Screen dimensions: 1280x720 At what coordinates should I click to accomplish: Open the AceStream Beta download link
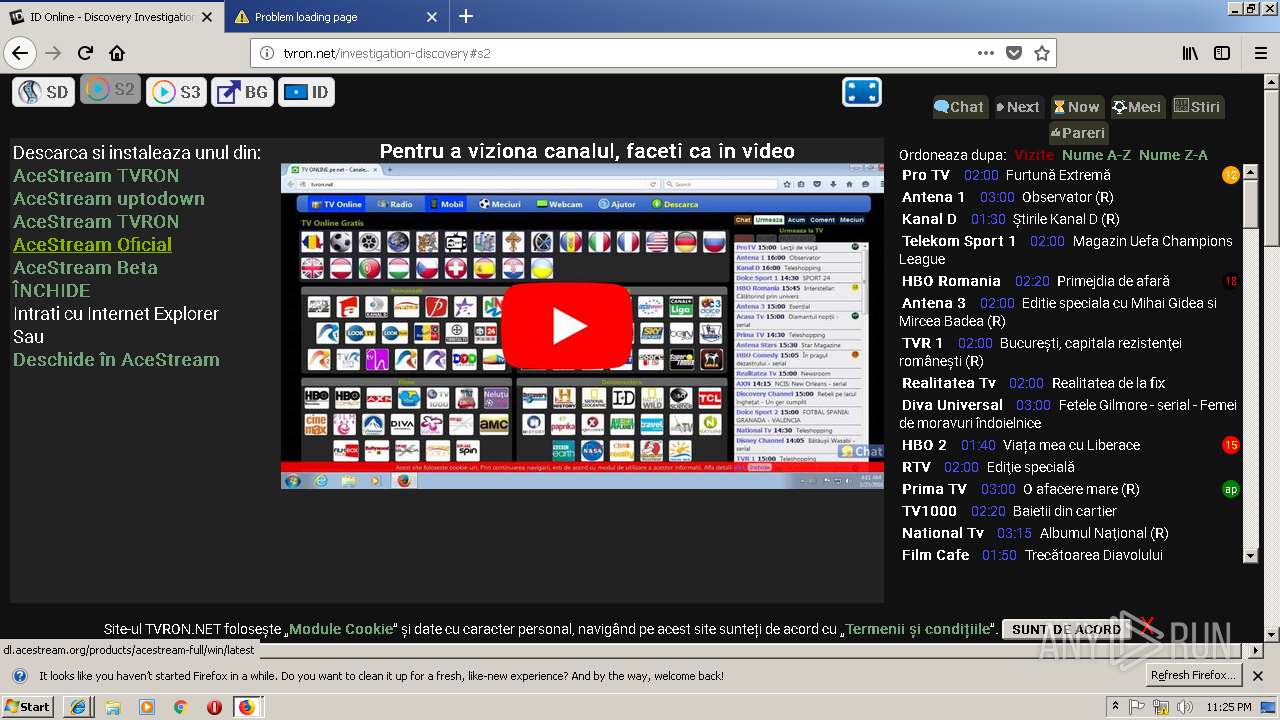[x=85, y=268]
